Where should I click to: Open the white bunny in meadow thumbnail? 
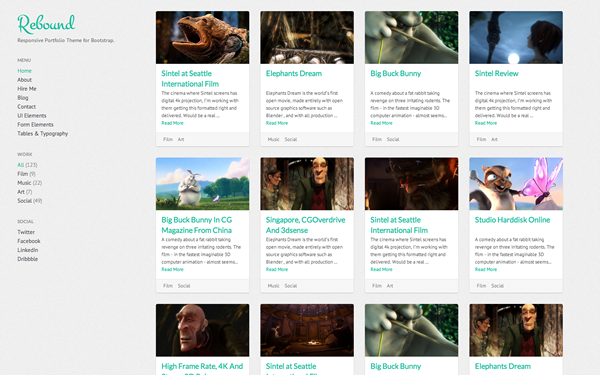(x=202, y=184)
